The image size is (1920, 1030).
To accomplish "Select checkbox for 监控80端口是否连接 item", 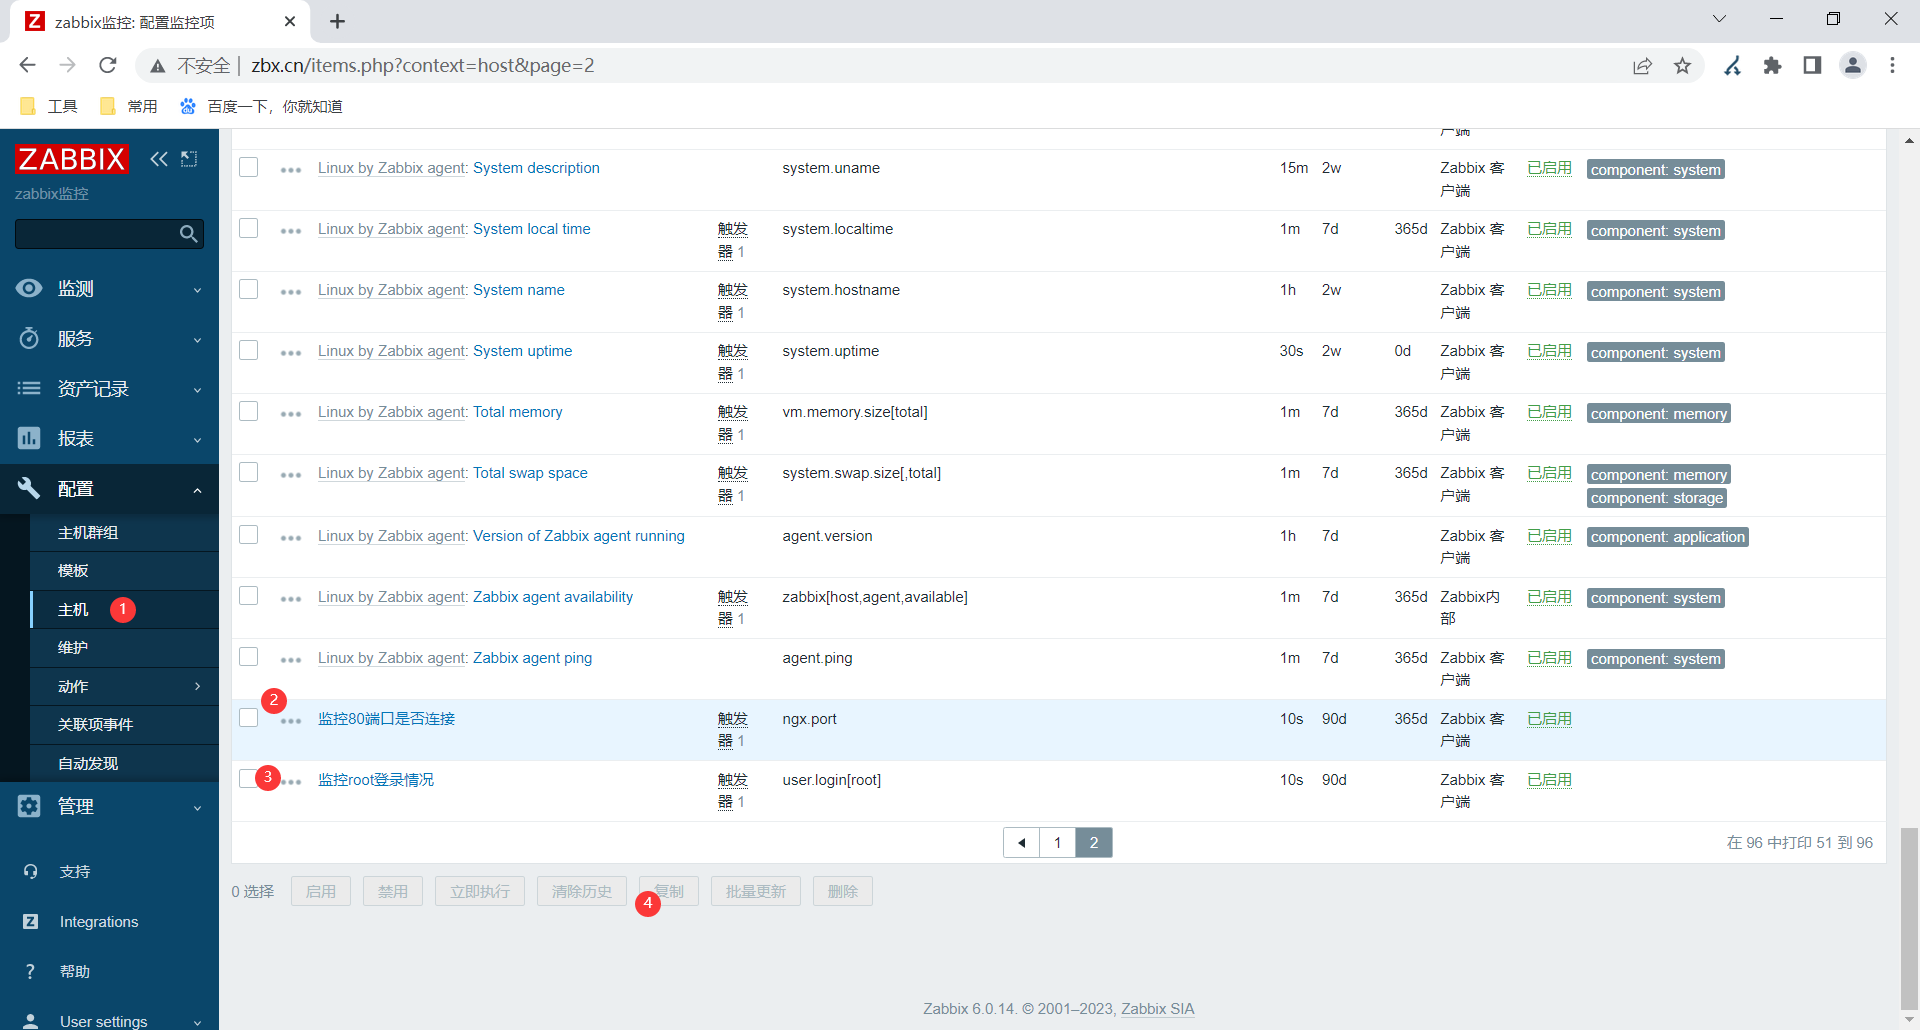I will coord(249,717).
